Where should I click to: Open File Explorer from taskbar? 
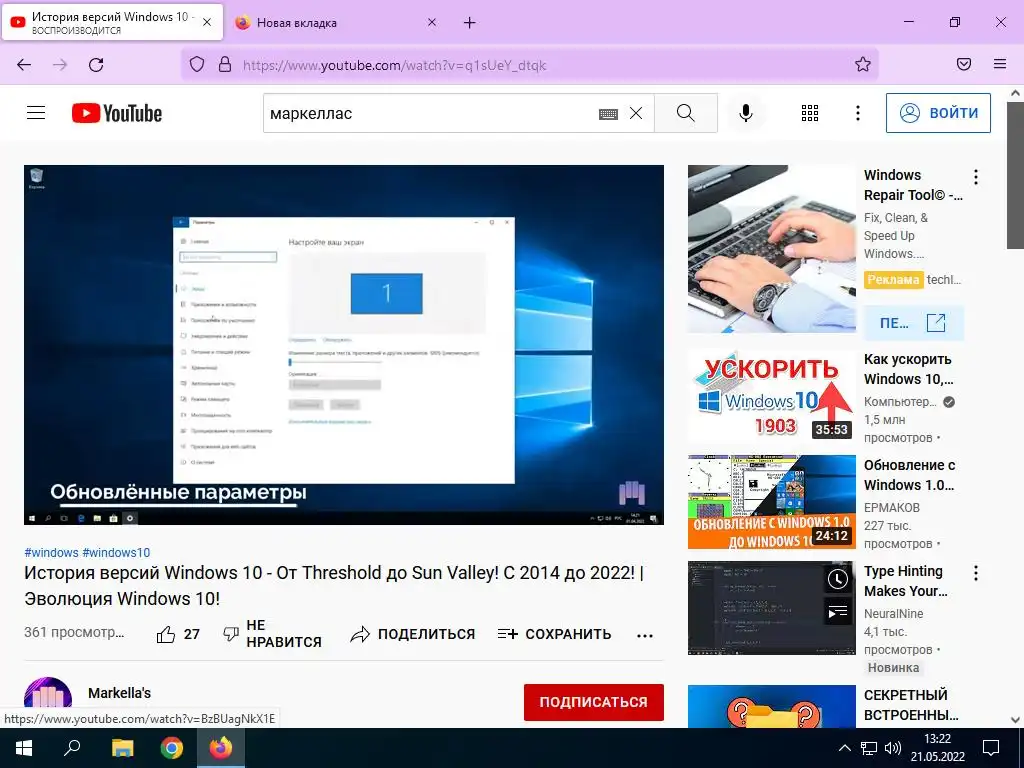point(122,748)
